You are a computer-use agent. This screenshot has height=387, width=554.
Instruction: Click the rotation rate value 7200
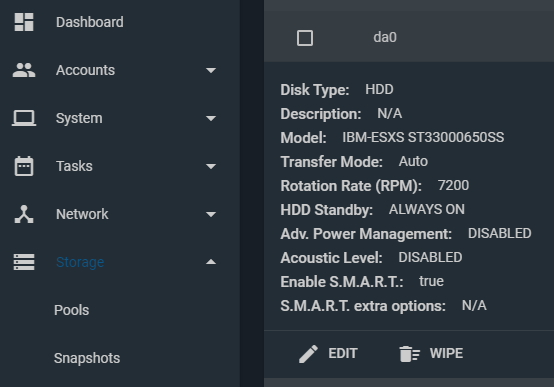[x=453, y=185]
